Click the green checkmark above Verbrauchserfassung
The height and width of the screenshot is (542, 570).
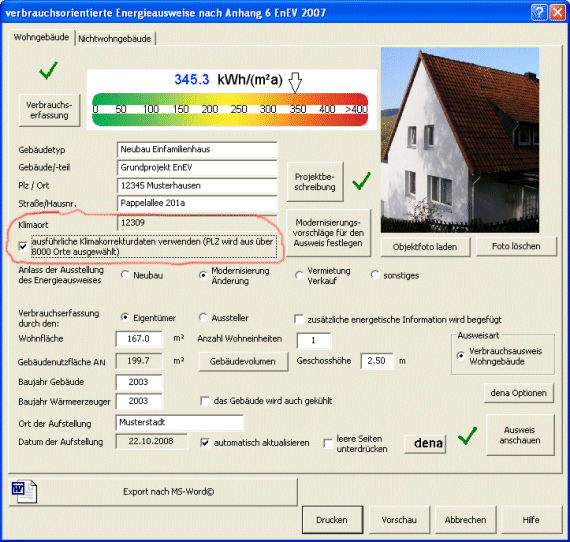coord(48,70)
